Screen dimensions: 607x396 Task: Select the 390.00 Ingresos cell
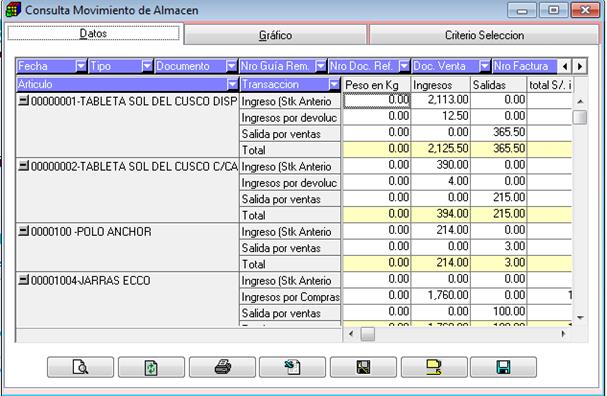441,165
